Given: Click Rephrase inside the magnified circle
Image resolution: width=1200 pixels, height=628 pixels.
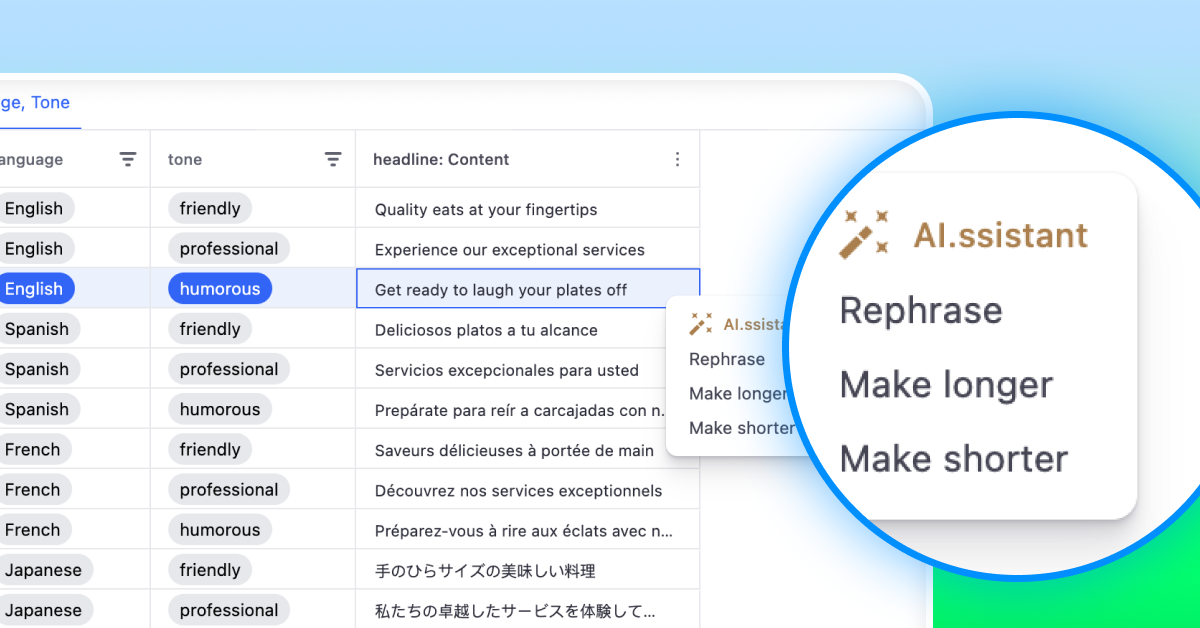Looking at the screenshot, I should [920, 310].
